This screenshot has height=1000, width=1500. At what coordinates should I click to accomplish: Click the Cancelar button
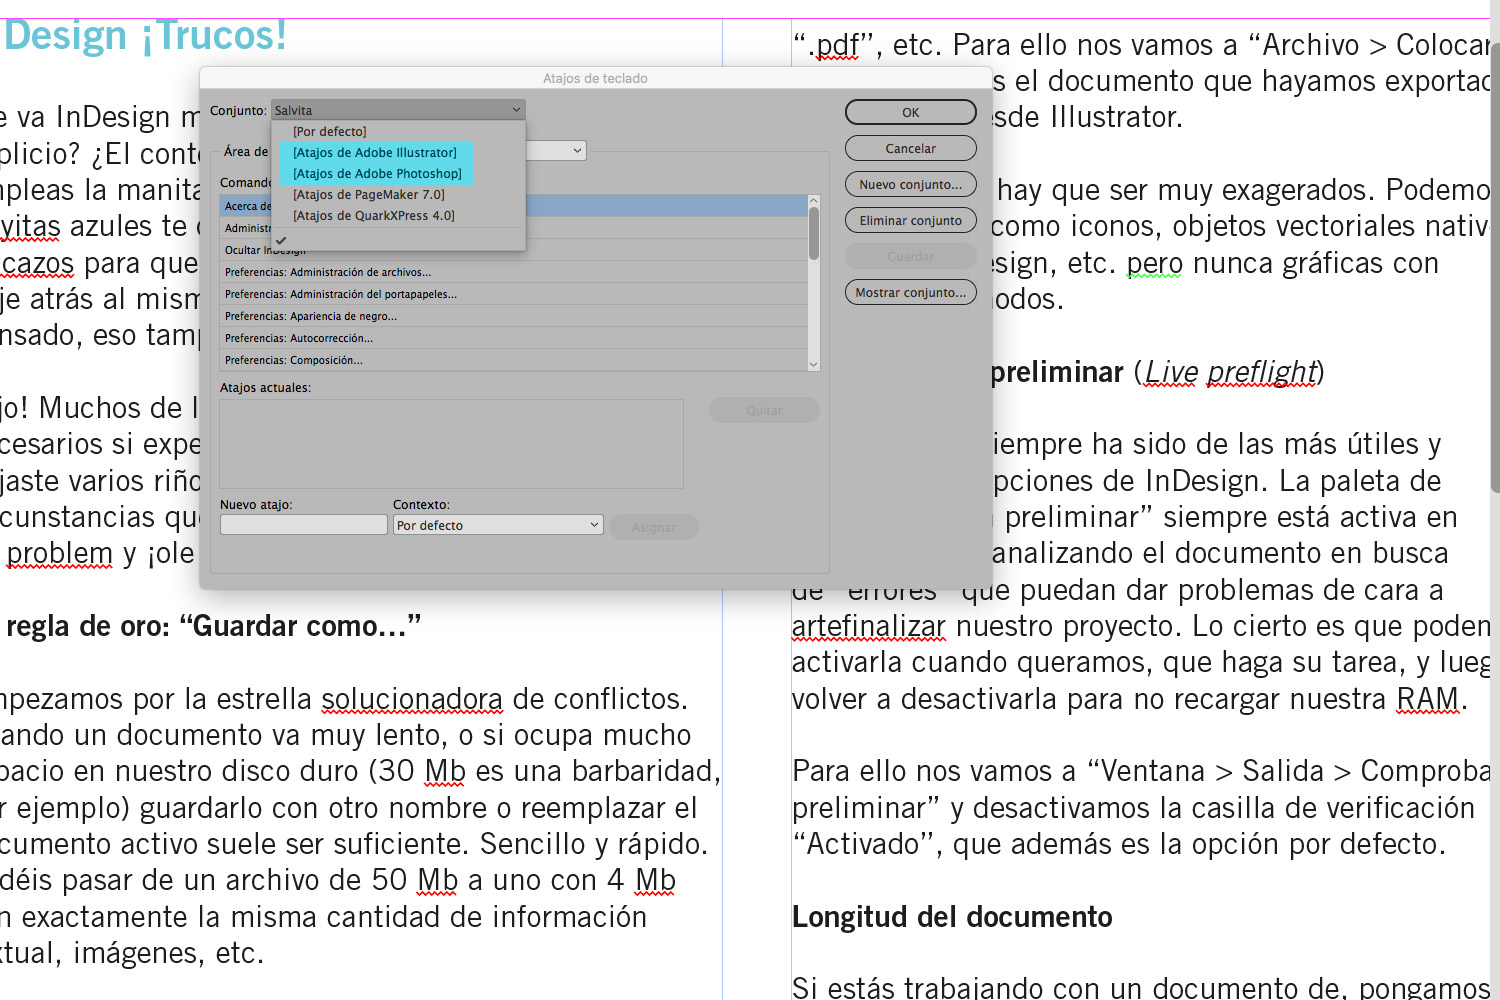910,148
